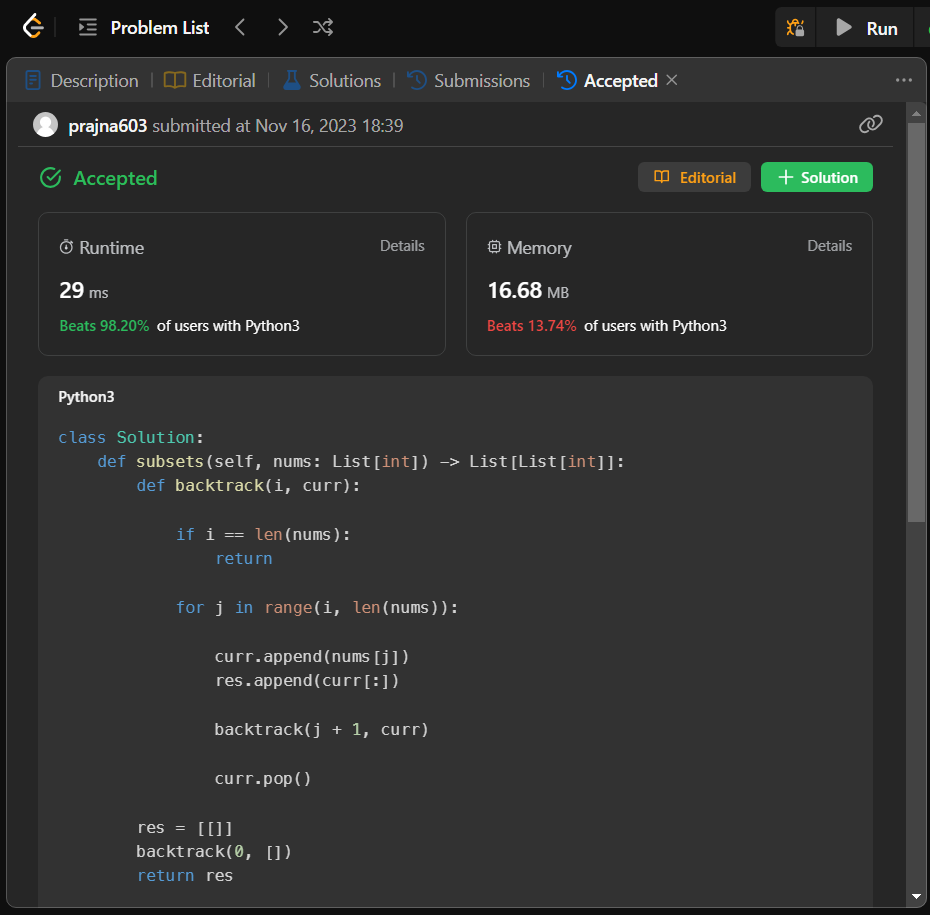Click the green Solution button
The height and width of the screenshot is (915, 930).
pyautogui.click(x=817, y=178)
